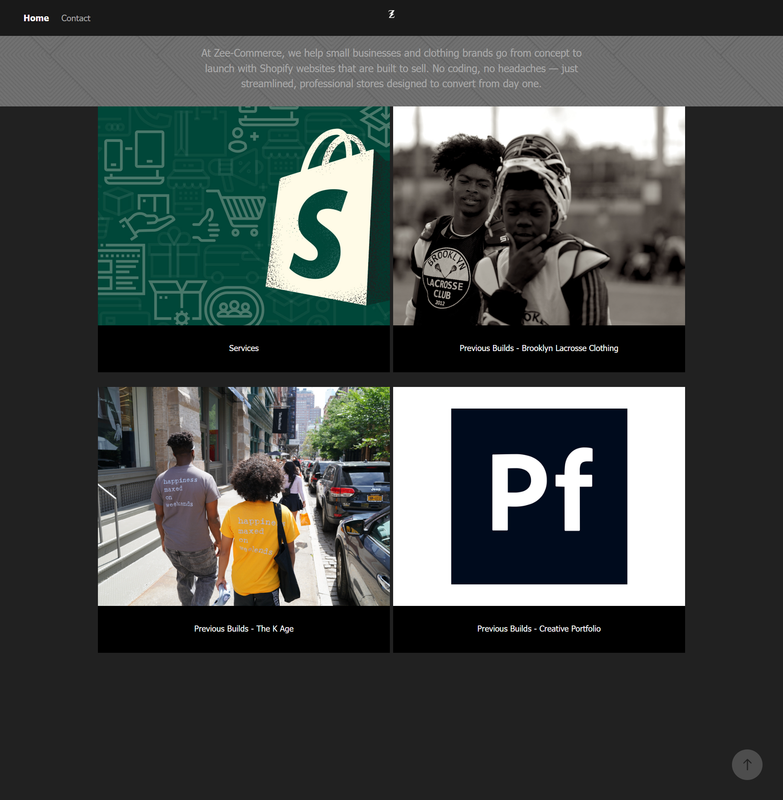Open the Shopify bag Services image

(x=244, y=216)
